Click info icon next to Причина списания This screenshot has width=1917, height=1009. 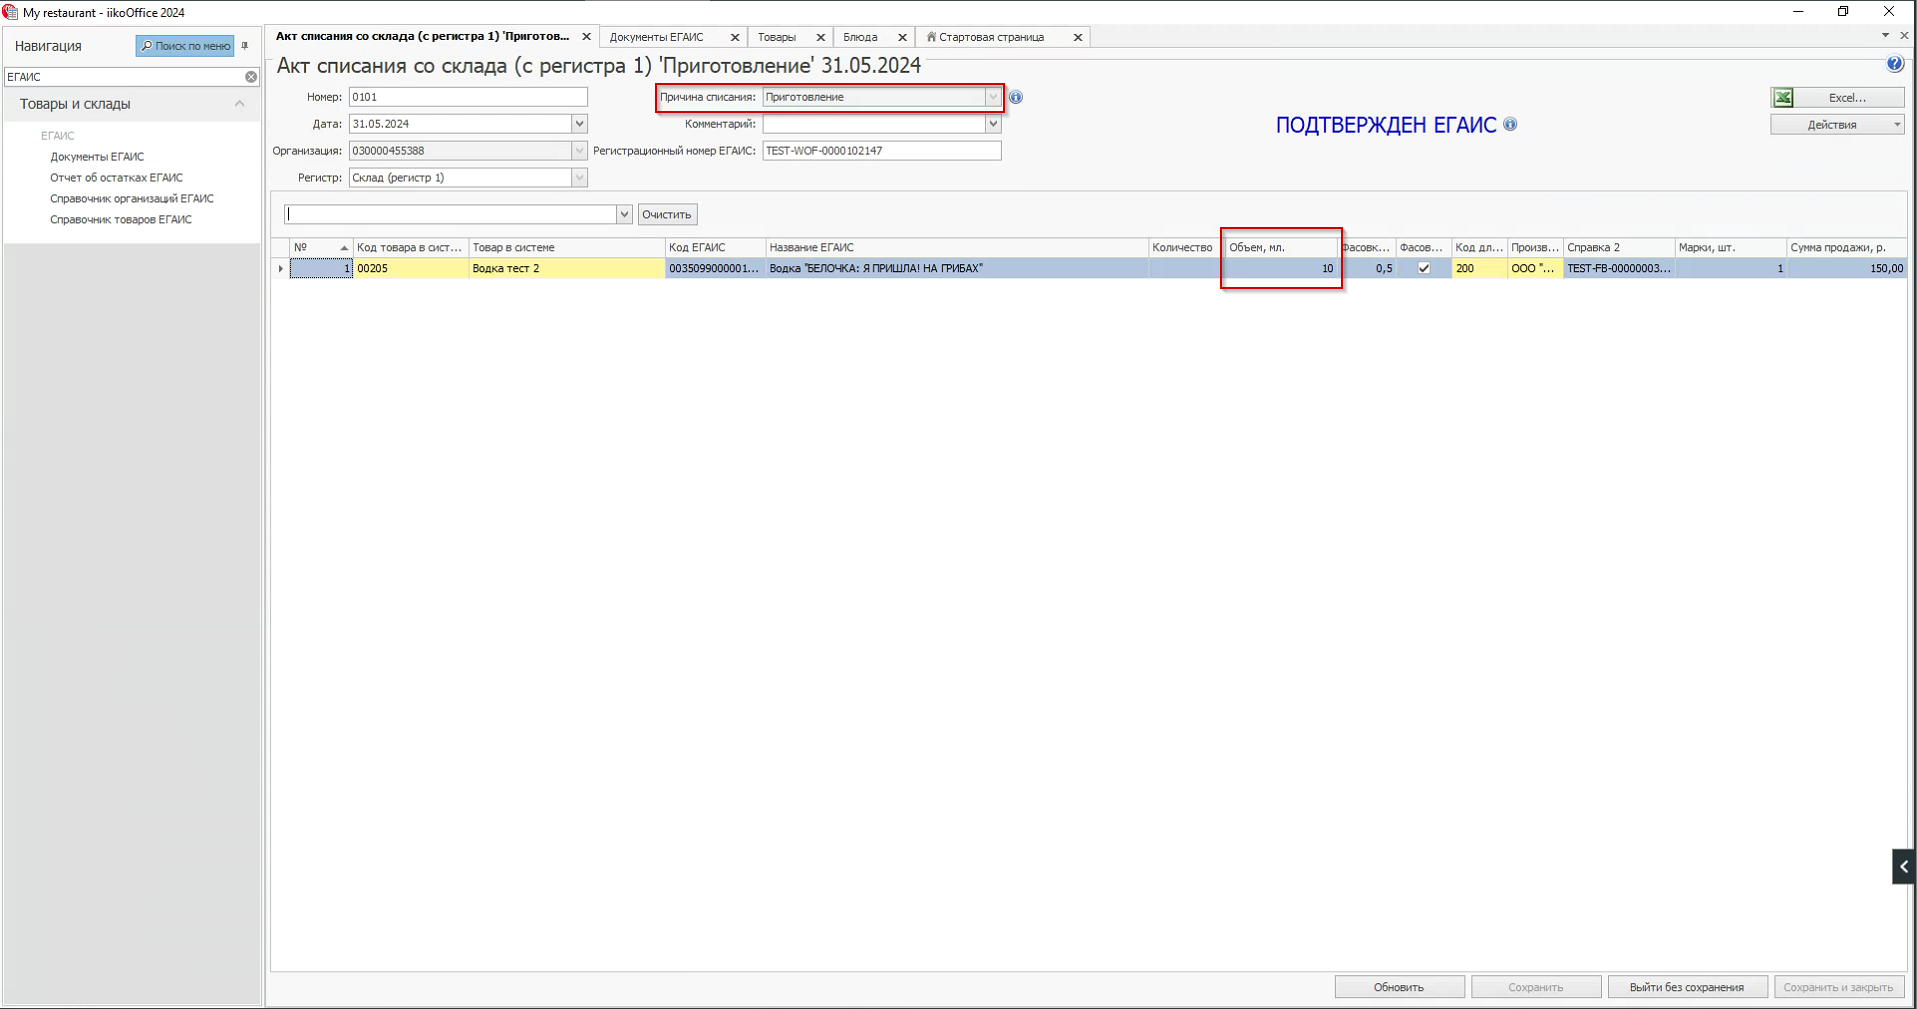click(x=1016, y=97)
